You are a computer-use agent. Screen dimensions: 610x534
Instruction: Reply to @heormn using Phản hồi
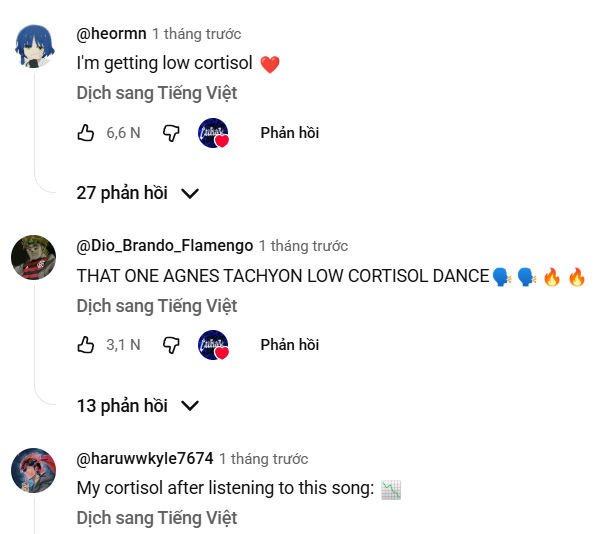click(289, 132)
